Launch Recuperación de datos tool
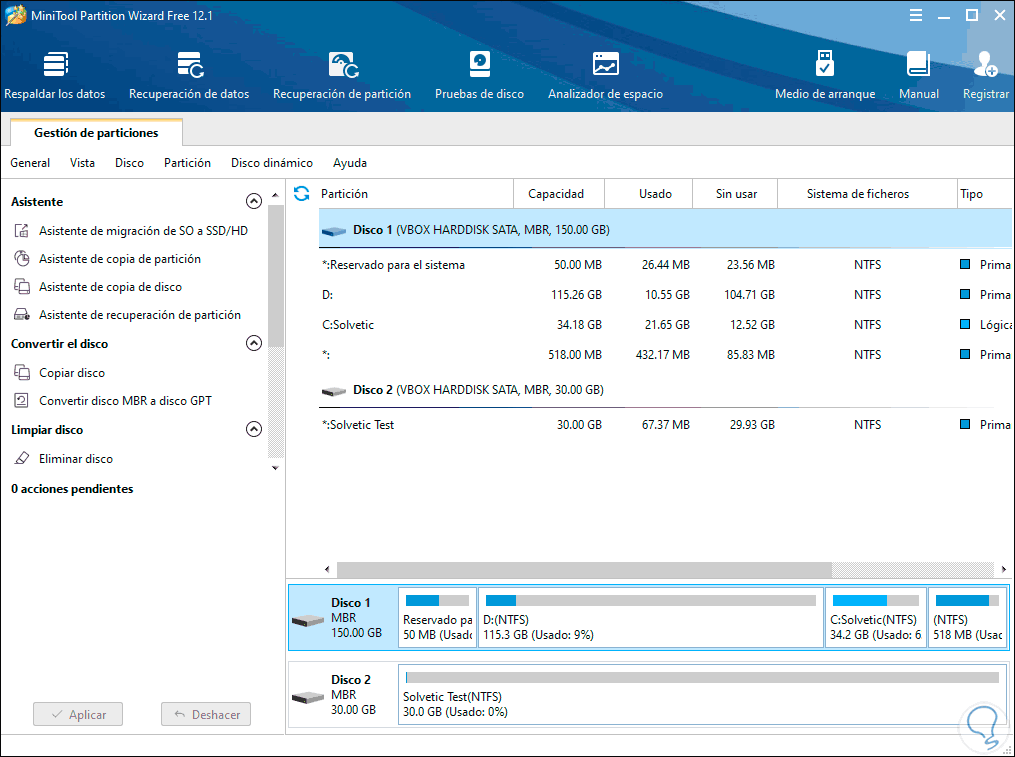Viewport: 1015px width, 757px height. [x=189, y=75]
